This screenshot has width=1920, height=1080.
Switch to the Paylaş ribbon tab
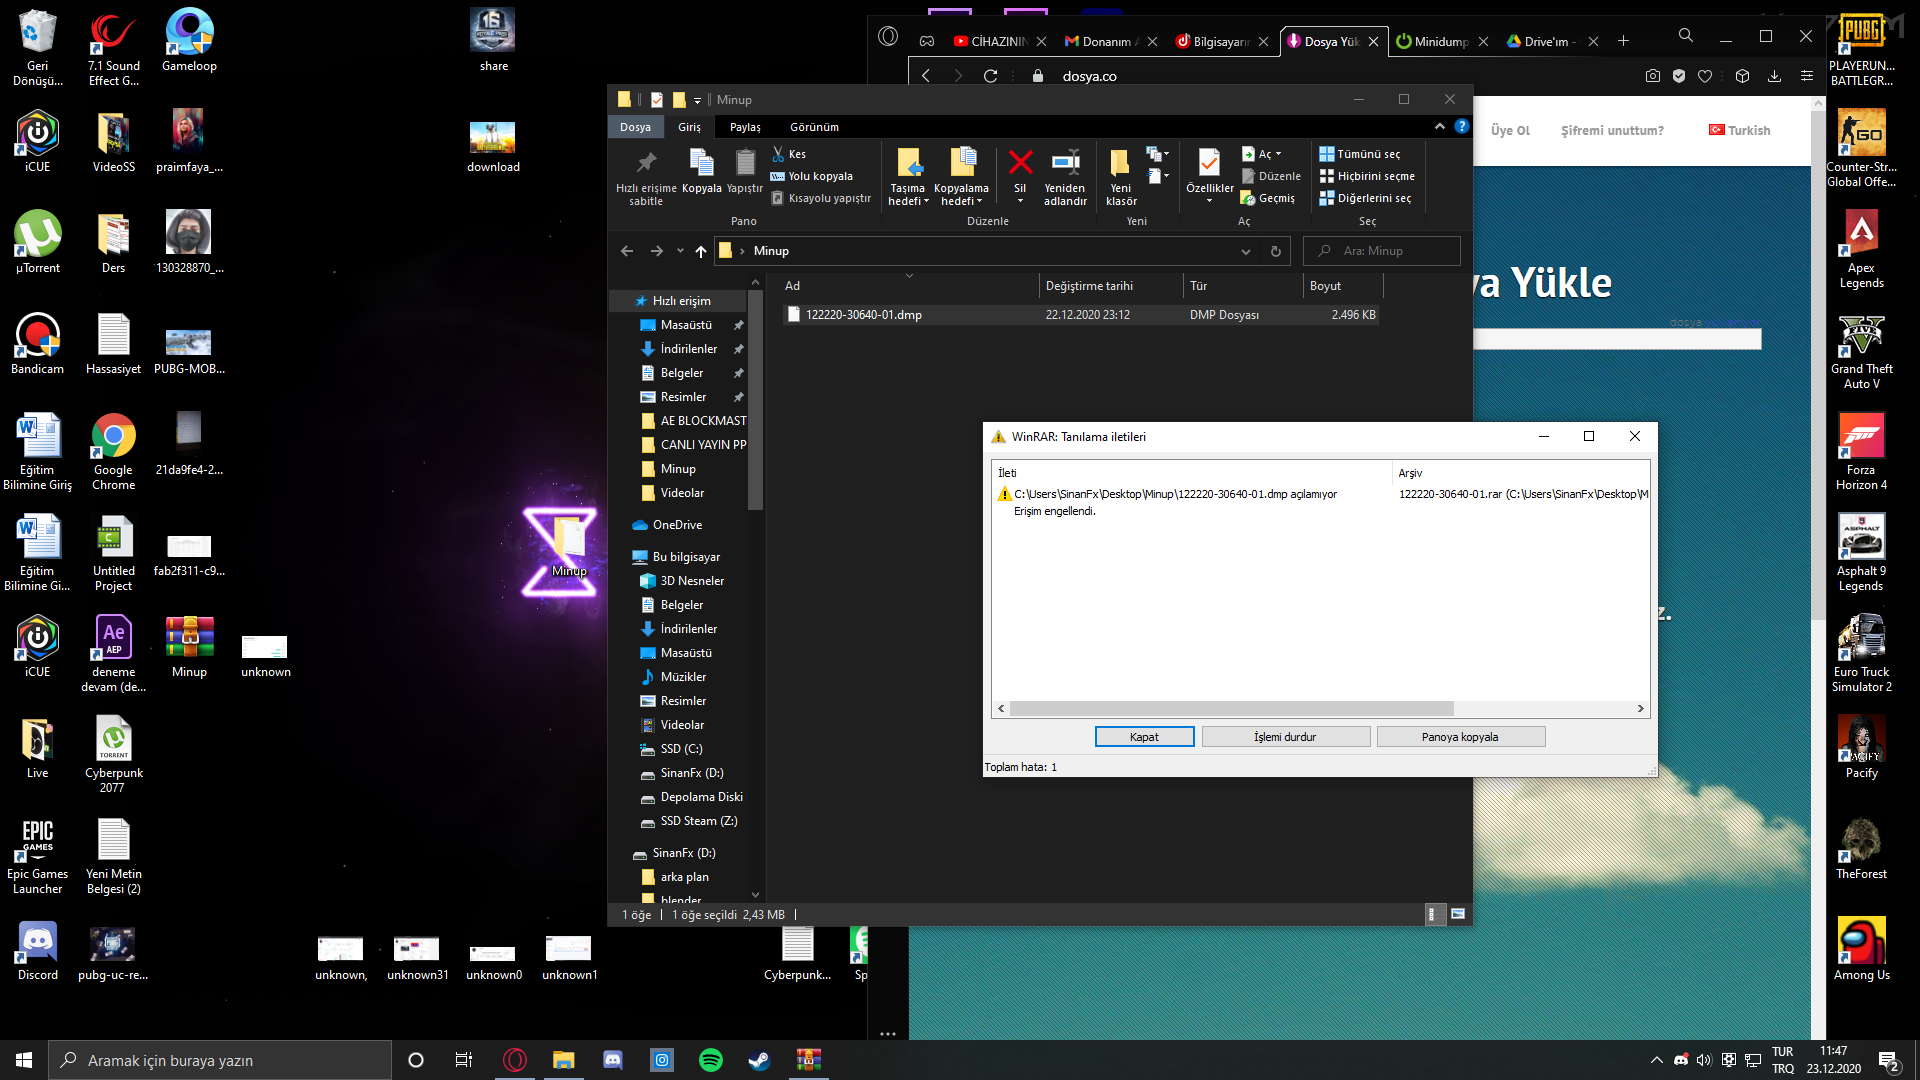point(745,127)
